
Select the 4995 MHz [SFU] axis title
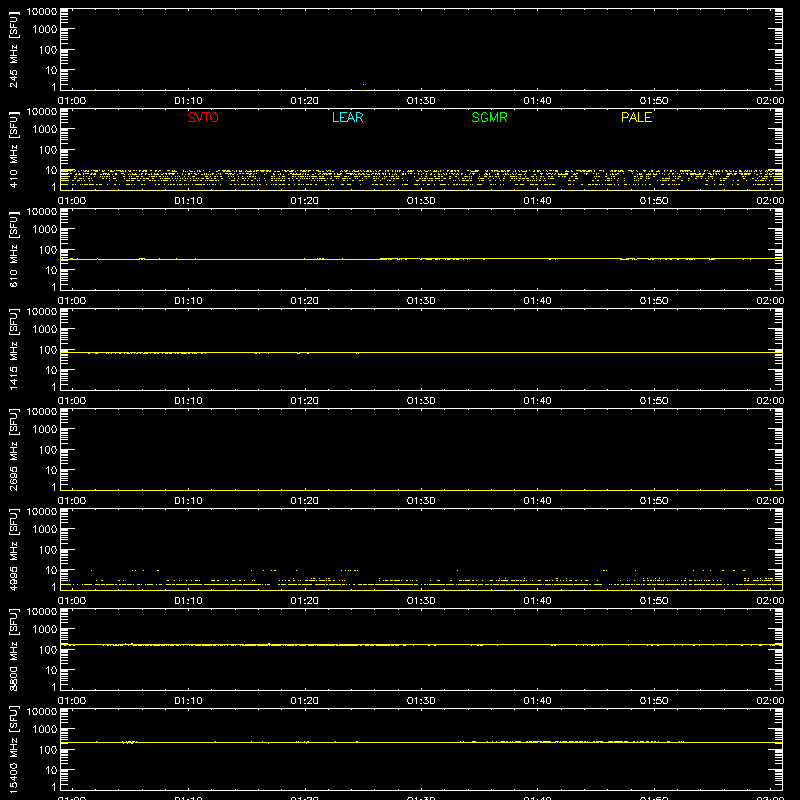(13, 549)
